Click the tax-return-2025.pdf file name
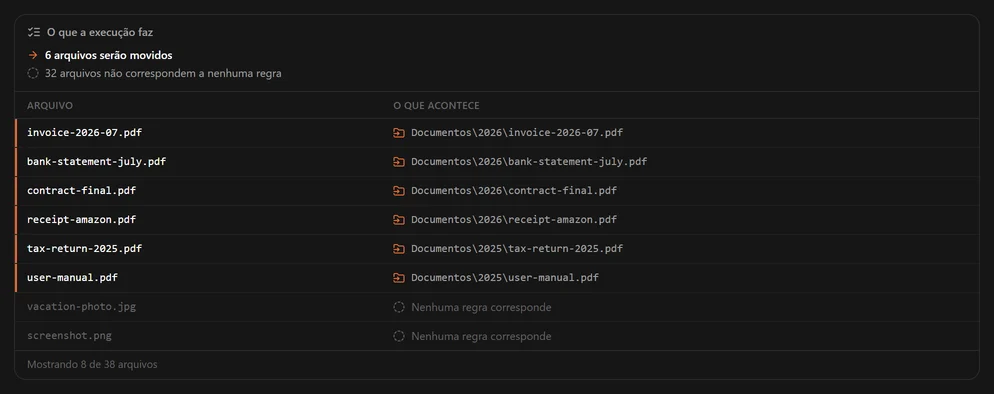 [x=84, y=248]
